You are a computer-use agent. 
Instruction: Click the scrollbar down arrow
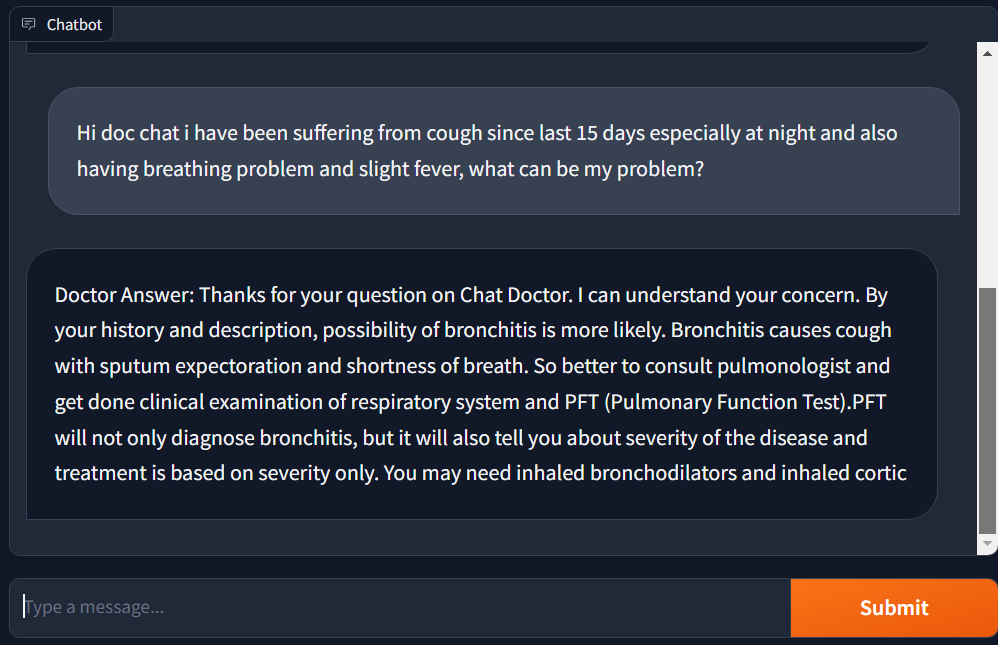(987, 544)
